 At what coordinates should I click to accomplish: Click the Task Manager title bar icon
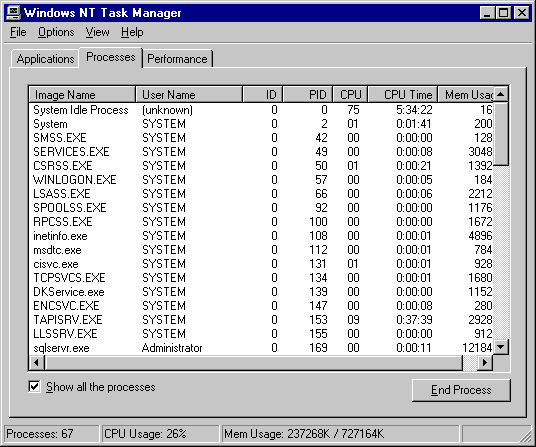coord(13,13)
